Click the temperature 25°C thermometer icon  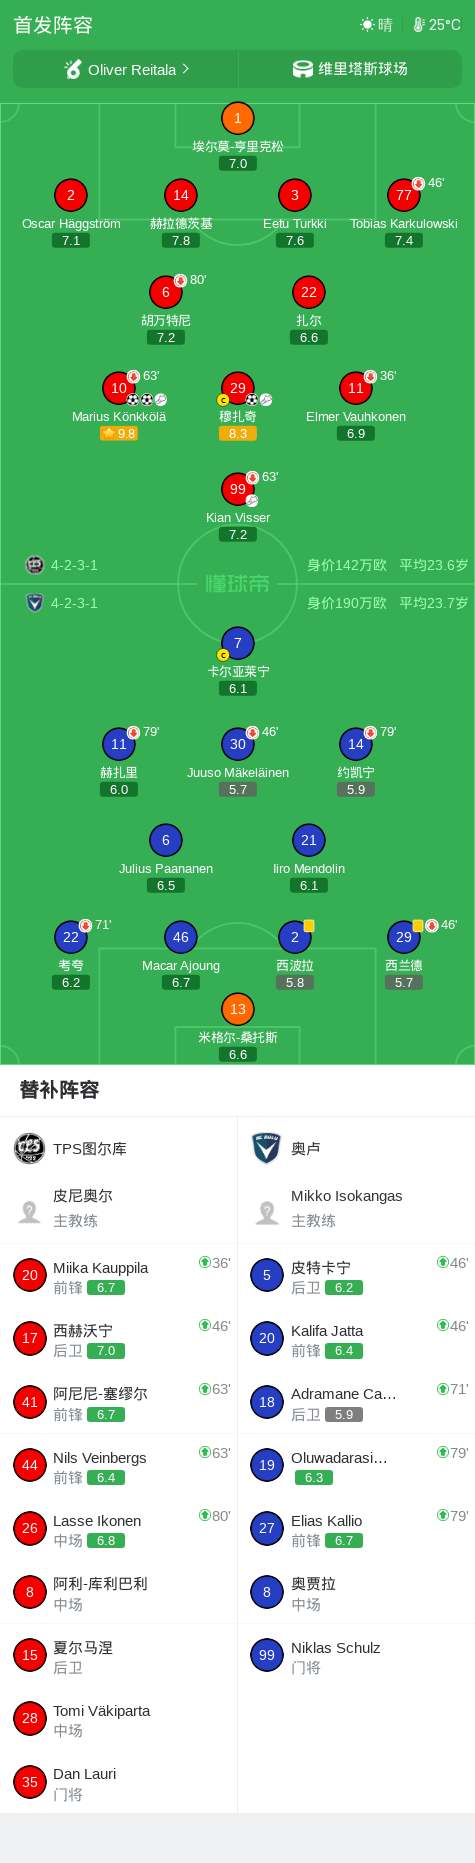(419, 25)
